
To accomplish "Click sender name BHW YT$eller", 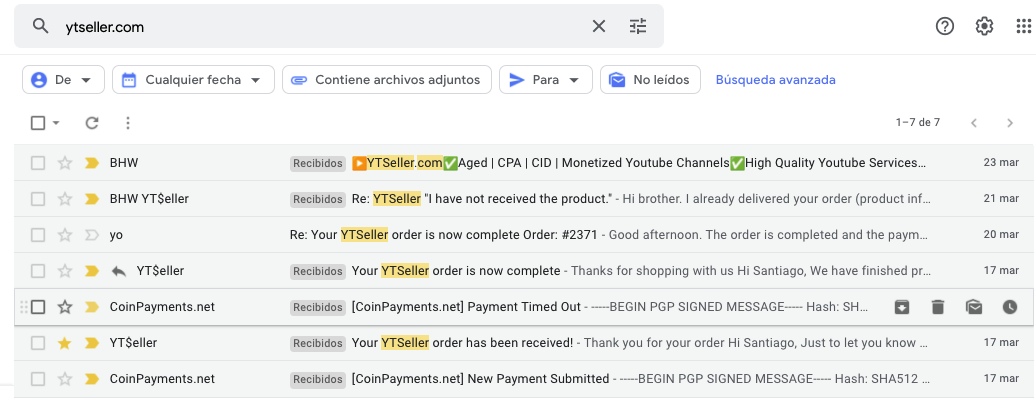I will pyautogui.click(x=149, y=198).
